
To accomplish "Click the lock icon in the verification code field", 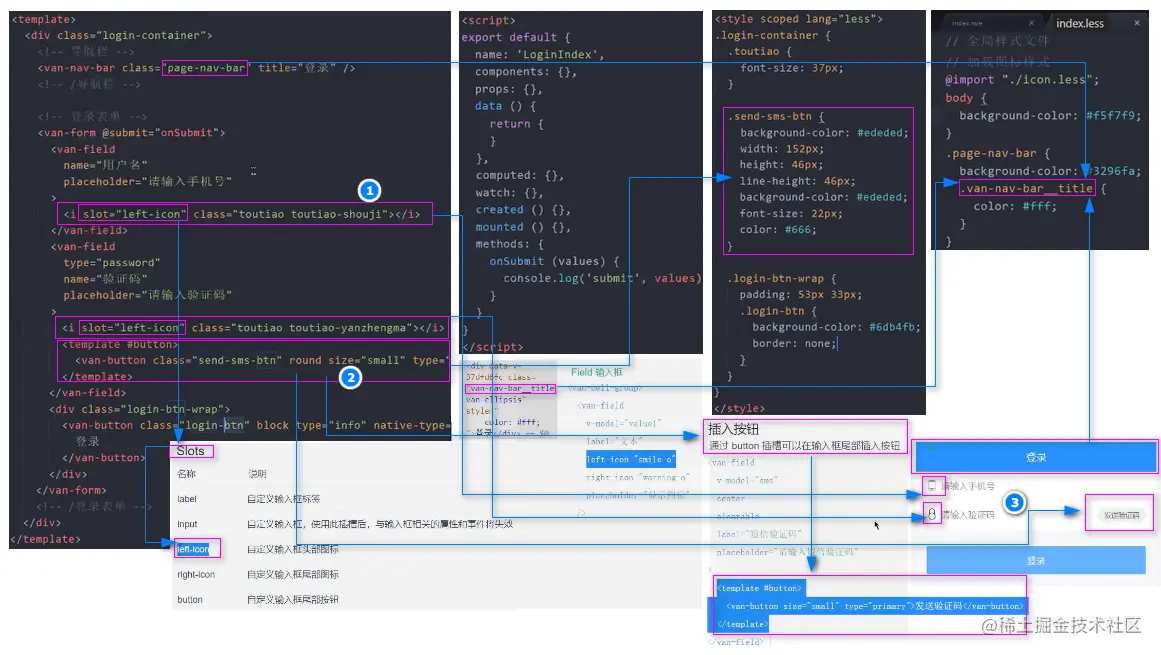I will click(931, 513).
